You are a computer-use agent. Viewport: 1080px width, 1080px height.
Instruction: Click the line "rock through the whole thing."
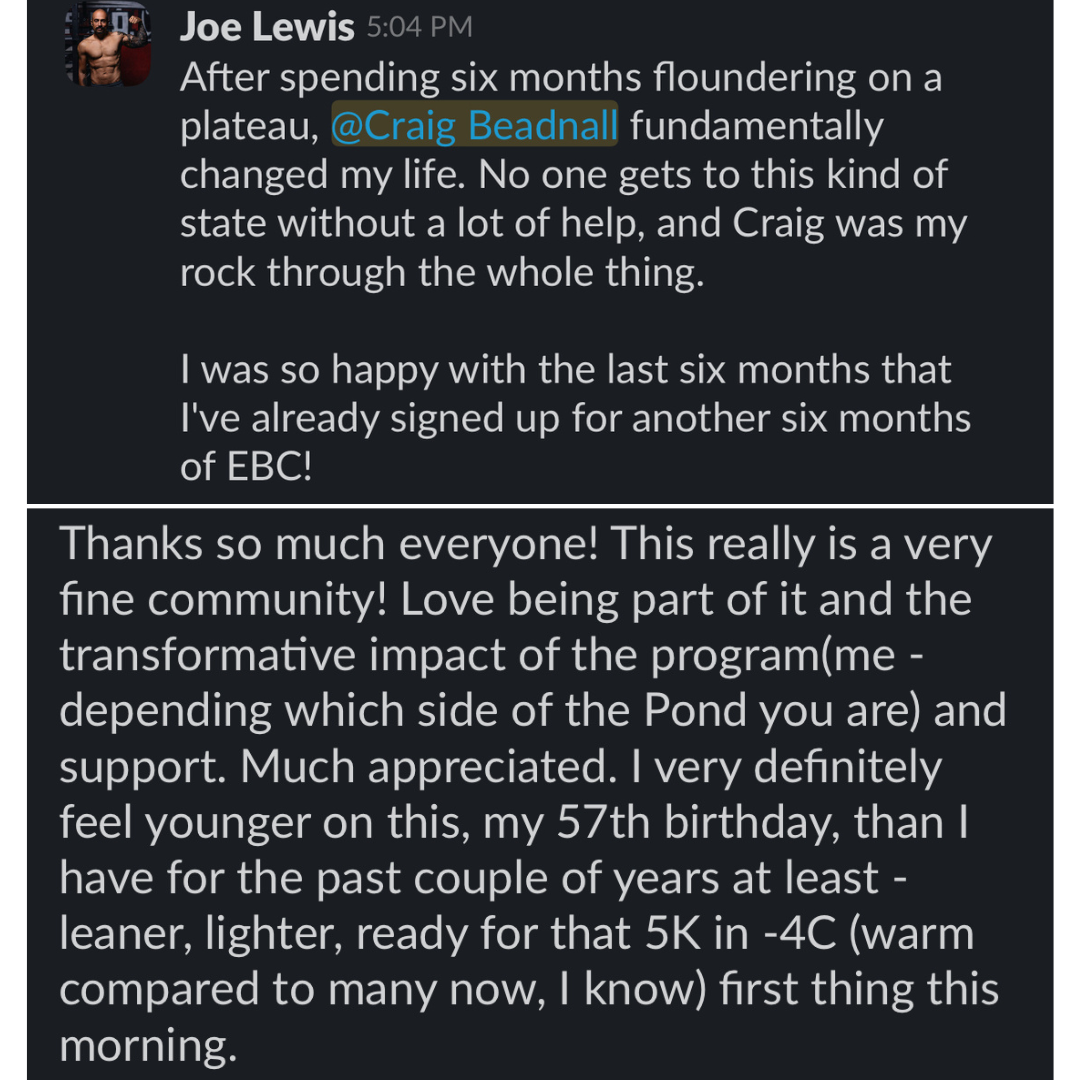point(442,272)
